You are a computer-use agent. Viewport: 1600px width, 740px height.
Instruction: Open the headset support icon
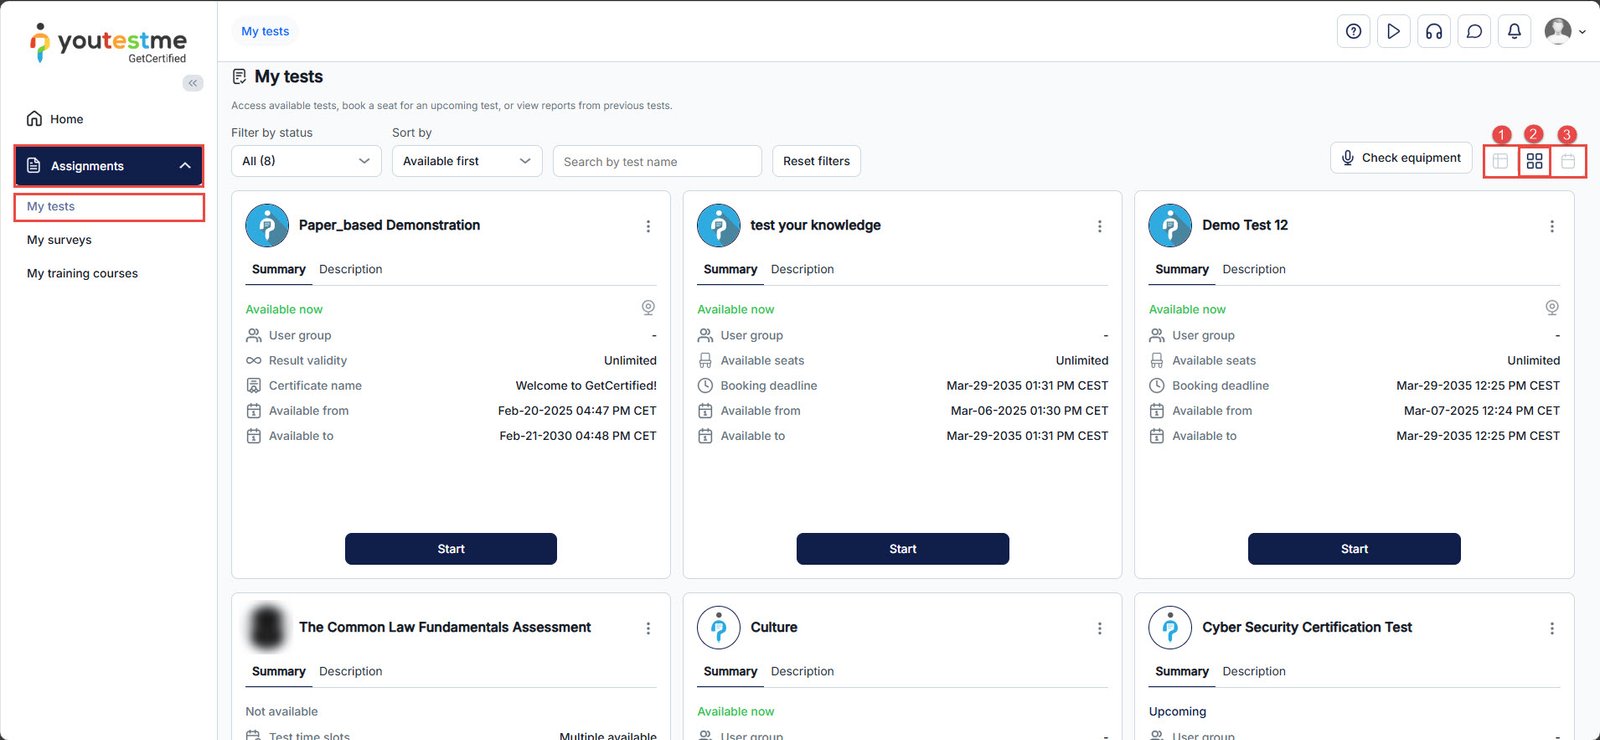tap(1434, 31)
